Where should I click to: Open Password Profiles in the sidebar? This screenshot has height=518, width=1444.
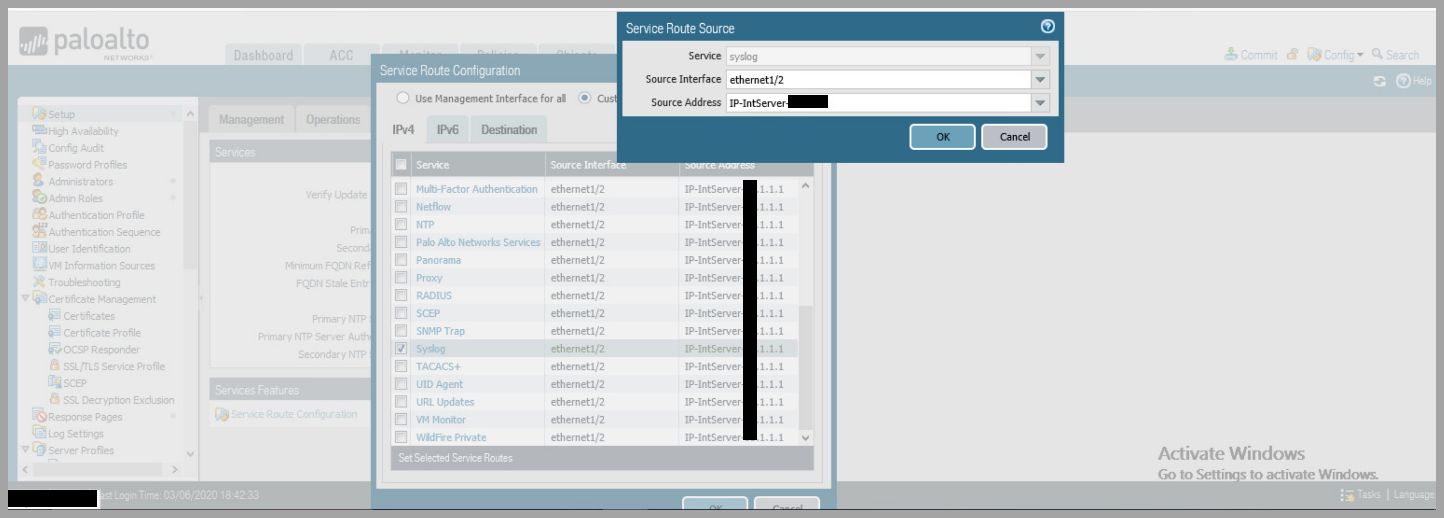(x=87, y=165)
